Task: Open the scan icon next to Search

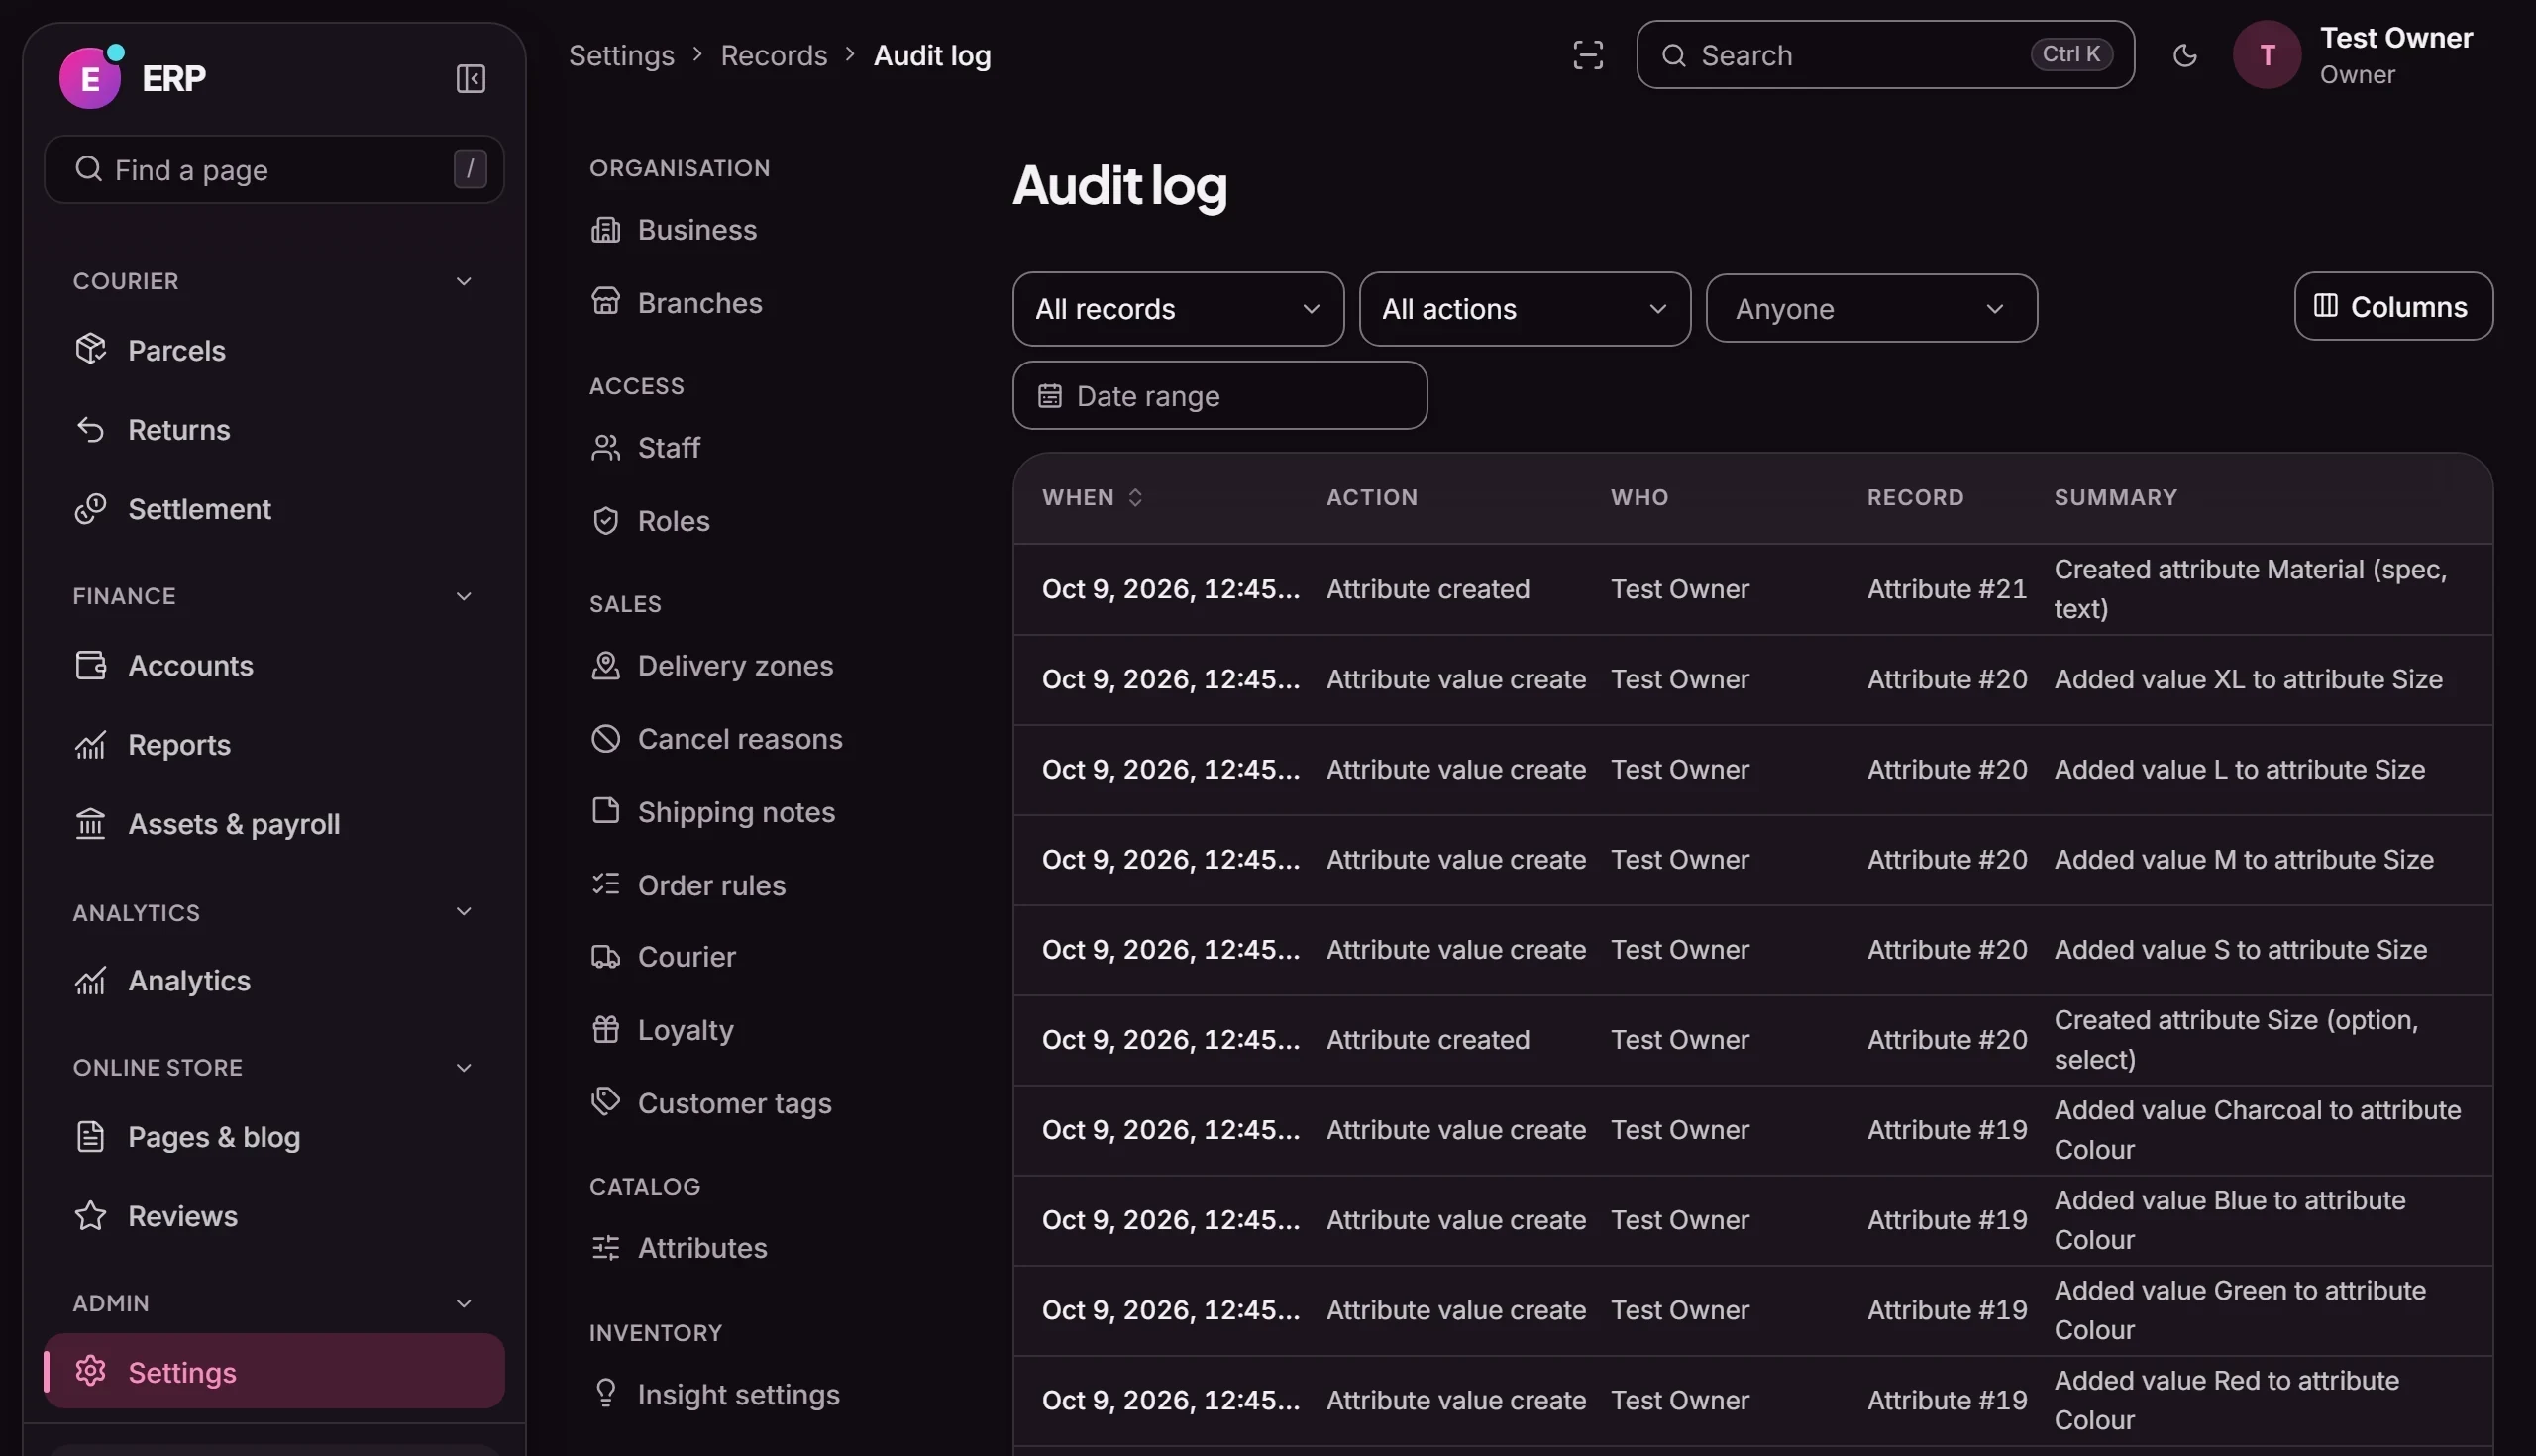Action: (x=1587, y=55)
